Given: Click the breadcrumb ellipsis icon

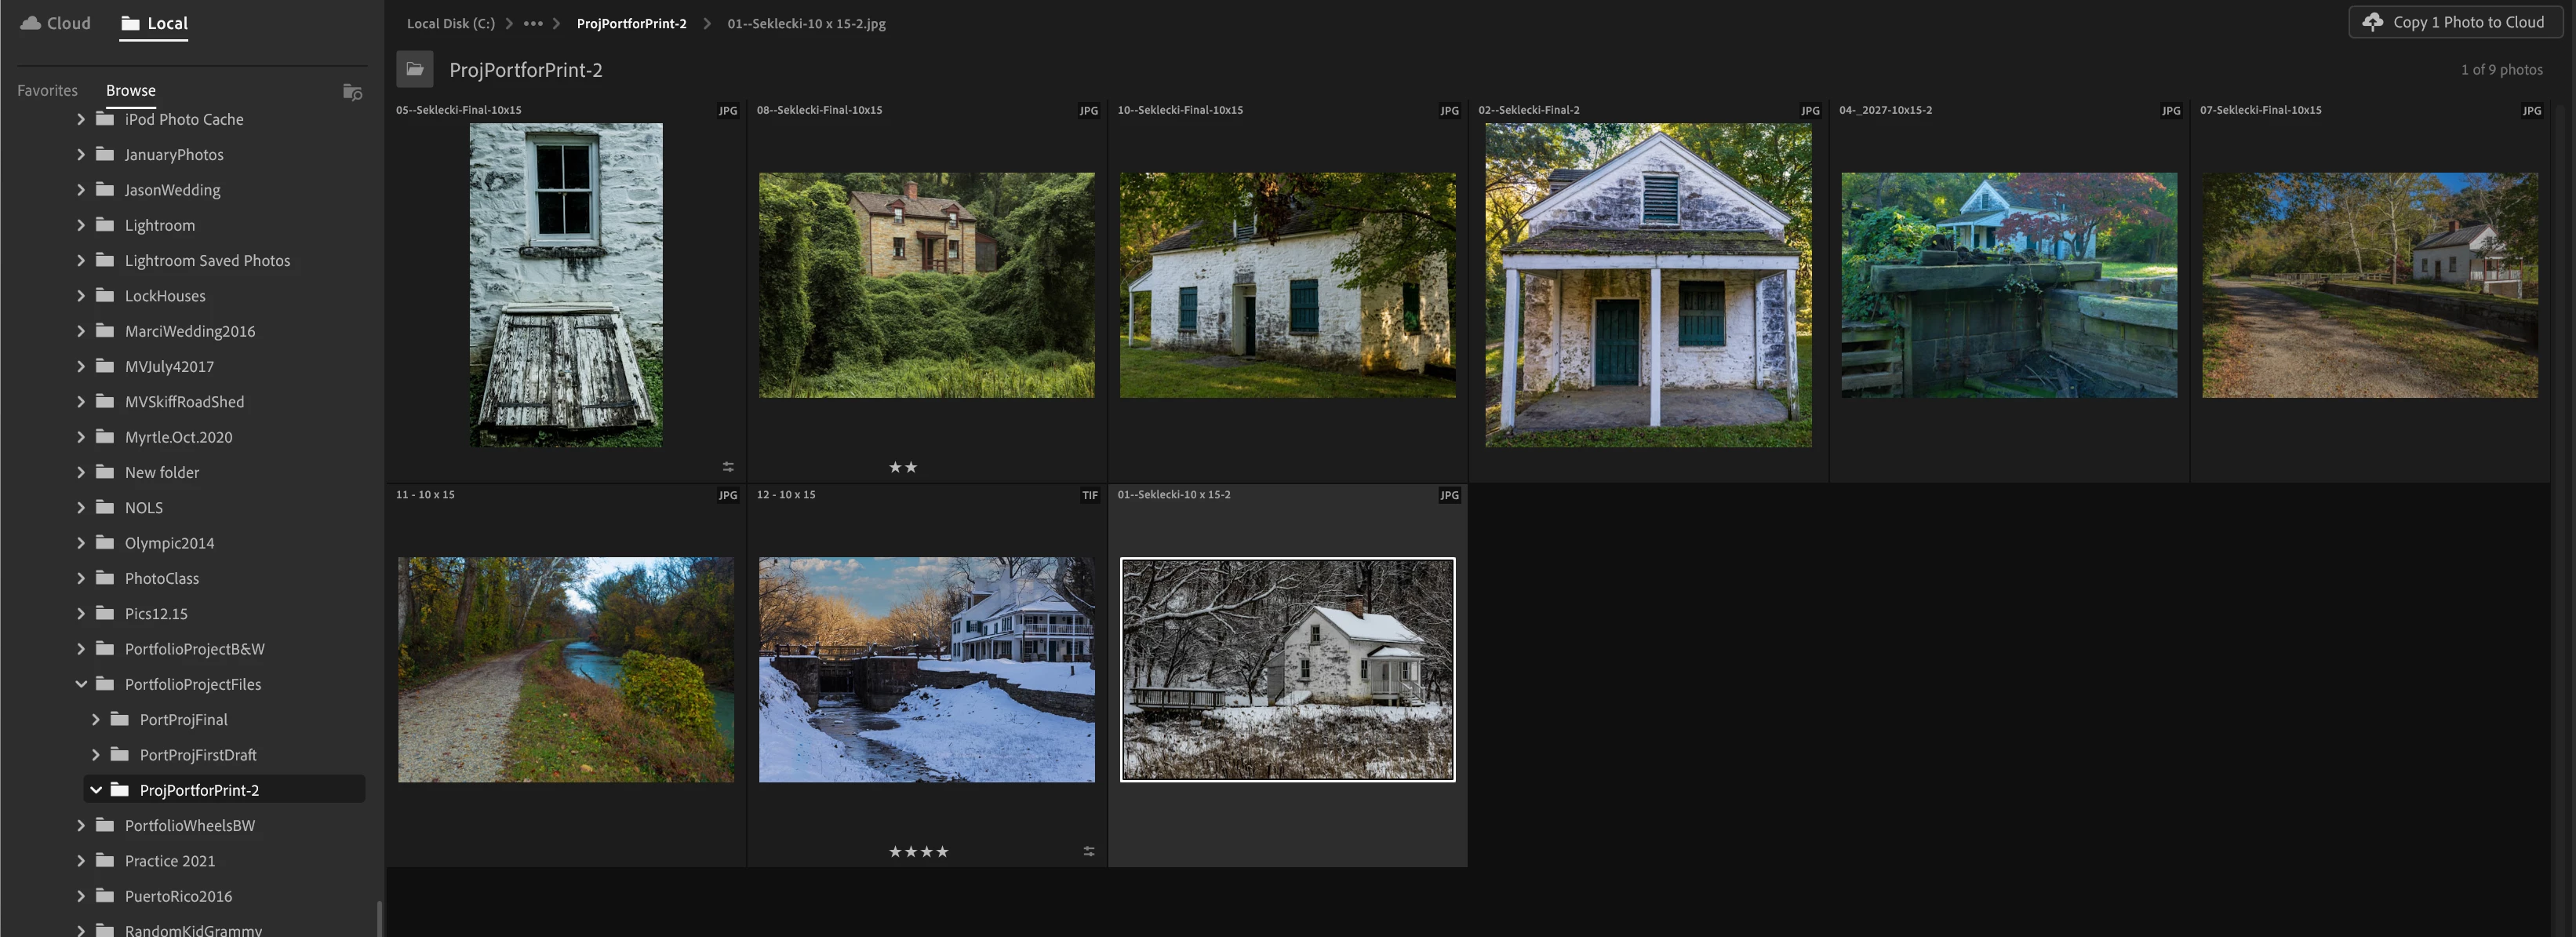Looking at the screenshot, I should tap(533, 23).
